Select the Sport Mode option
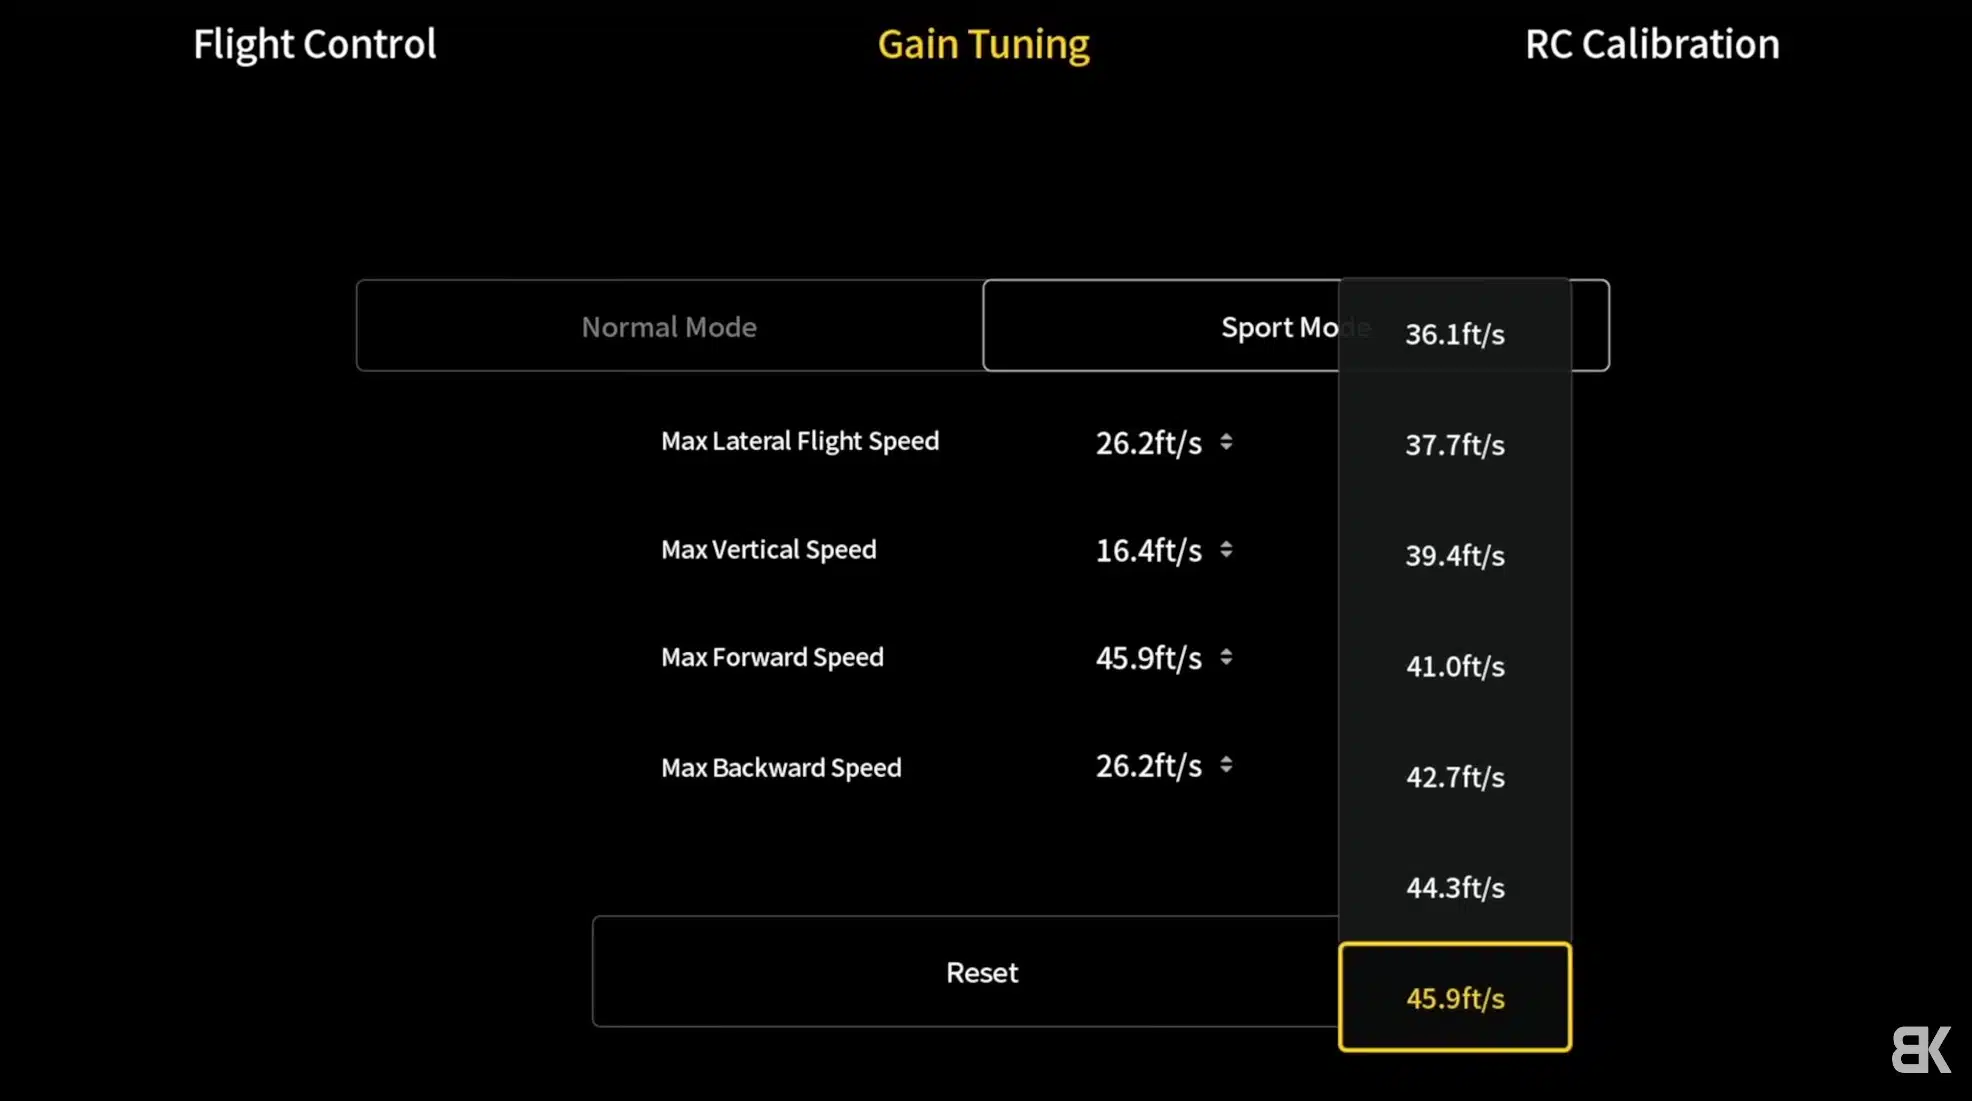The image size is (1972, 1101). coord(1161,326)
